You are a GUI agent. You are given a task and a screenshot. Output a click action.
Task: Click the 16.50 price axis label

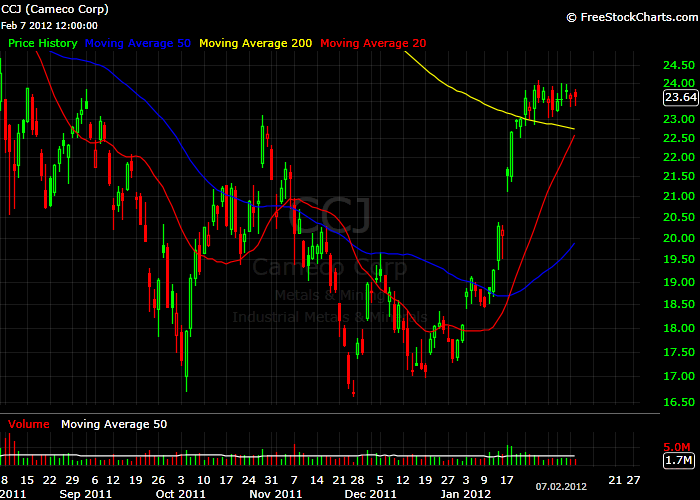click(x=679, y=402)
